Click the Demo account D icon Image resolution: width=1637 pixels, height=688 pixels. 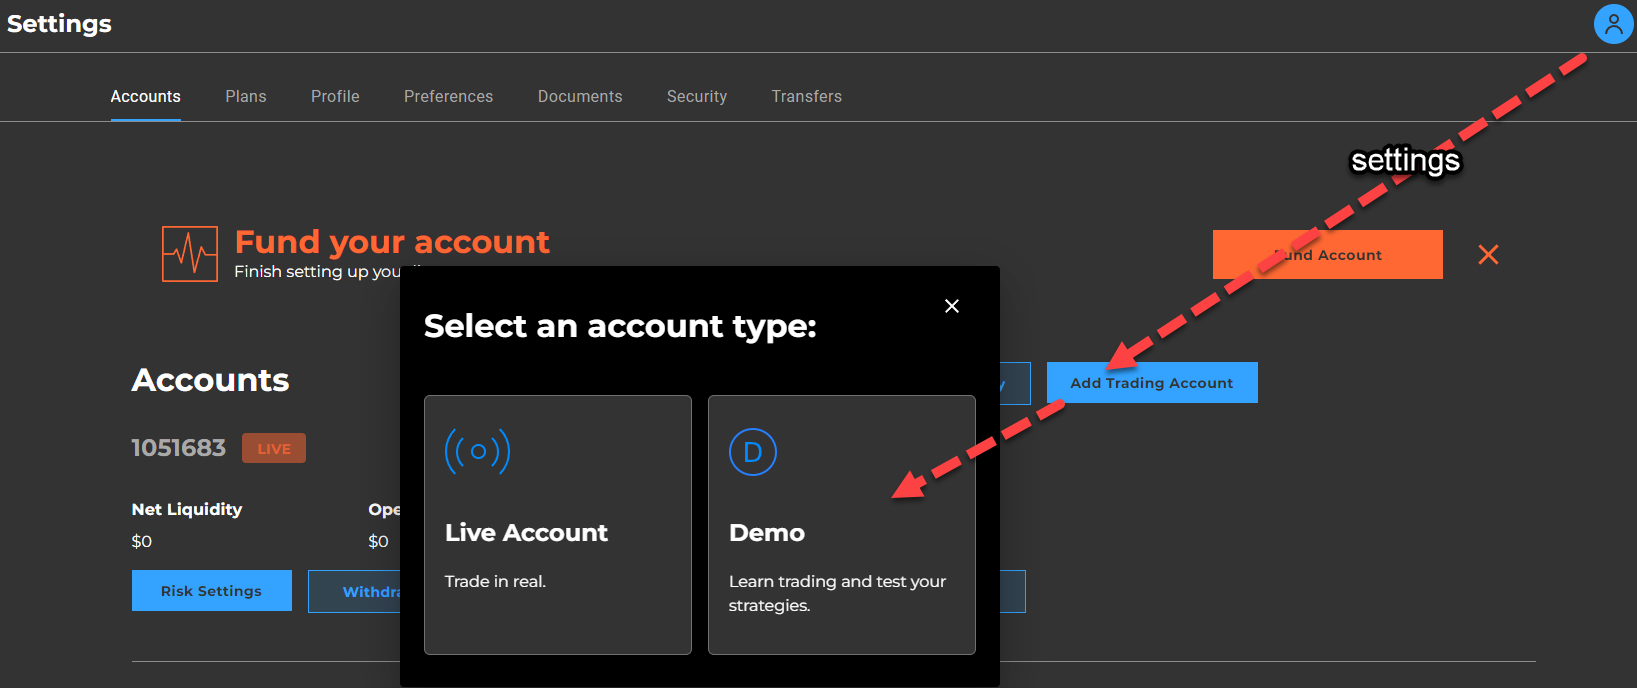[x=753, y=452]
